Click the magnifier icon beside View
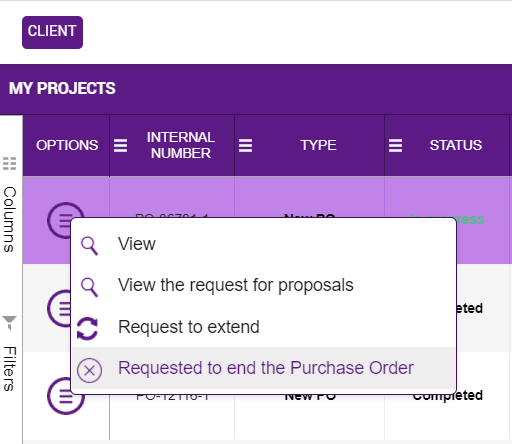The image size is (512, 444). point(89,246)
